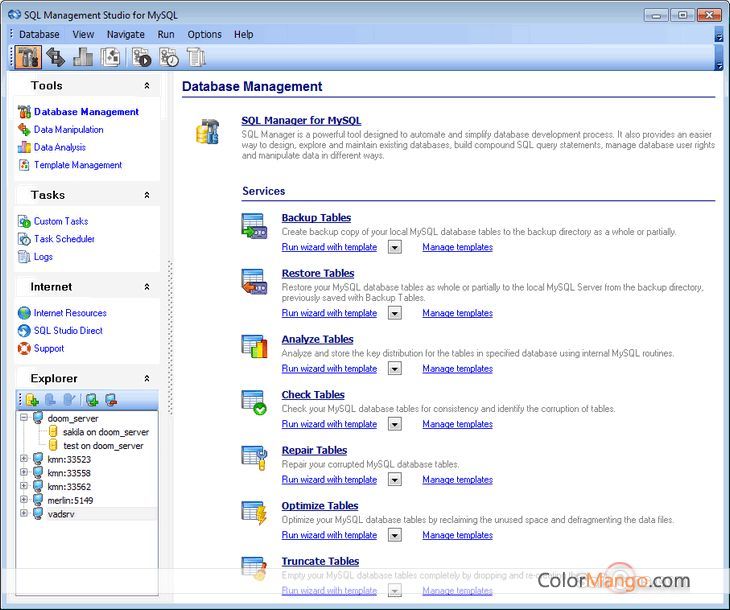Open the View menu
The height and width of the screenshot is (610, 730).
[83, 34]
